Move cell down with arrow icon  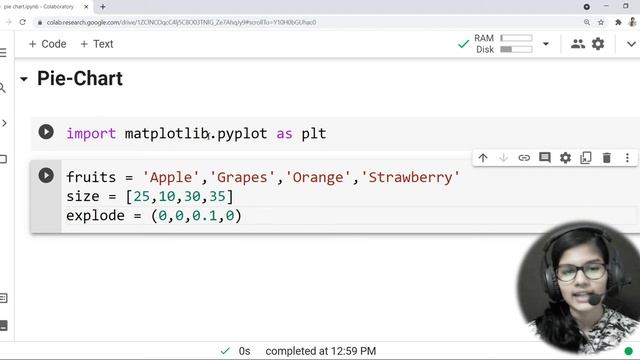tap(503, 158)
